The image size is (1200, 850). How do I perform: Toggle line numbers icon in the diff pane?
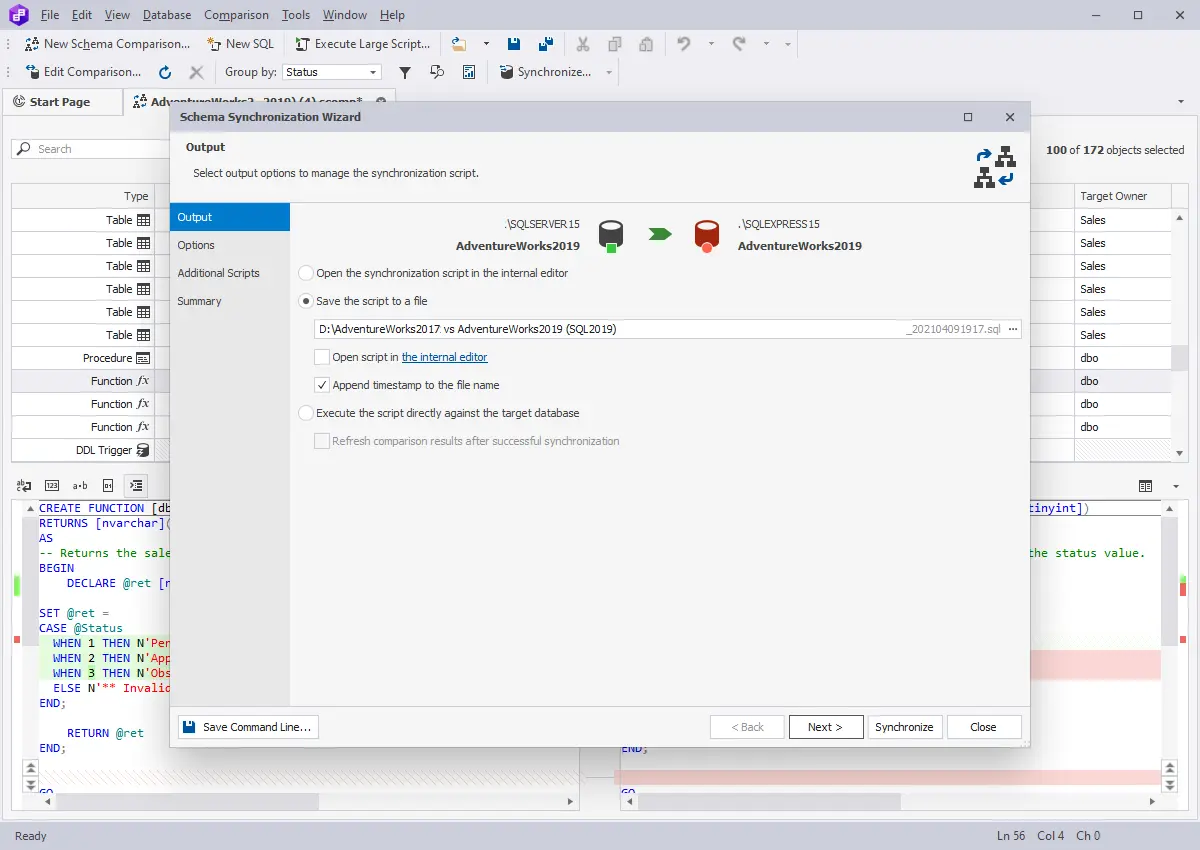51,486
